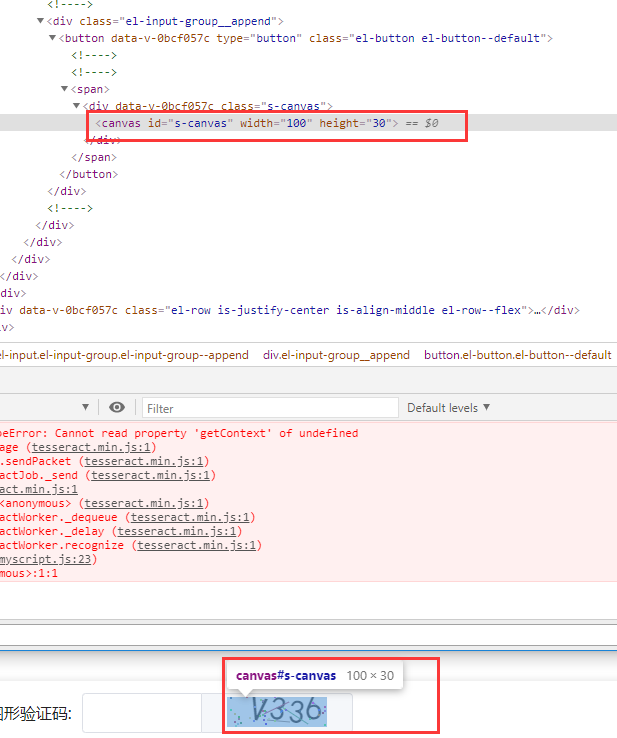617x738 pixels.
Task: Select the closing button tag row
Action: (x=88, y=174)
